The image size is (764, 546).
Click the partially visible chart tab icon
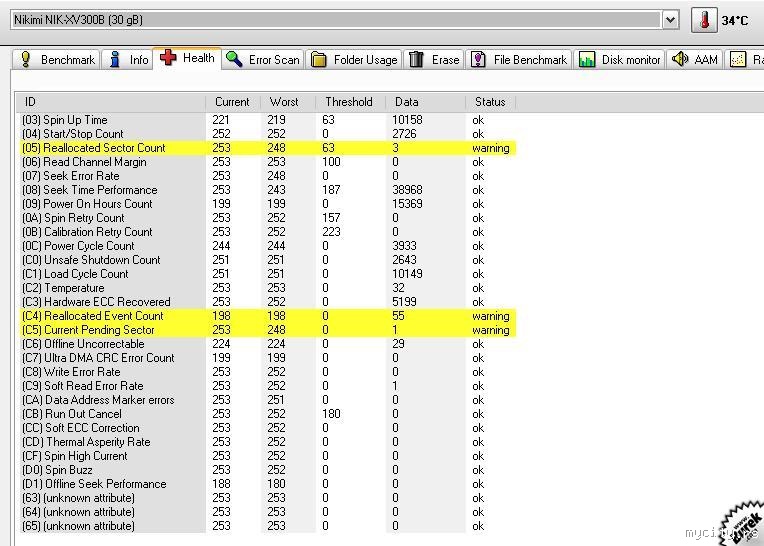pos(738,59)
